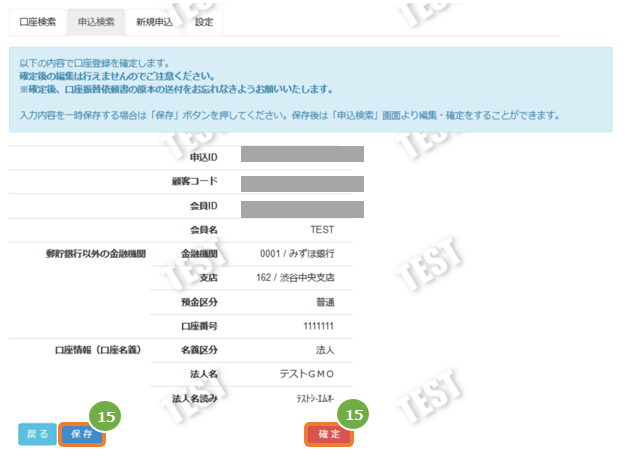Screen dimensions: 631x475
Task: Click the 入力内容を一時保存 instruction line
Action: 290,116
